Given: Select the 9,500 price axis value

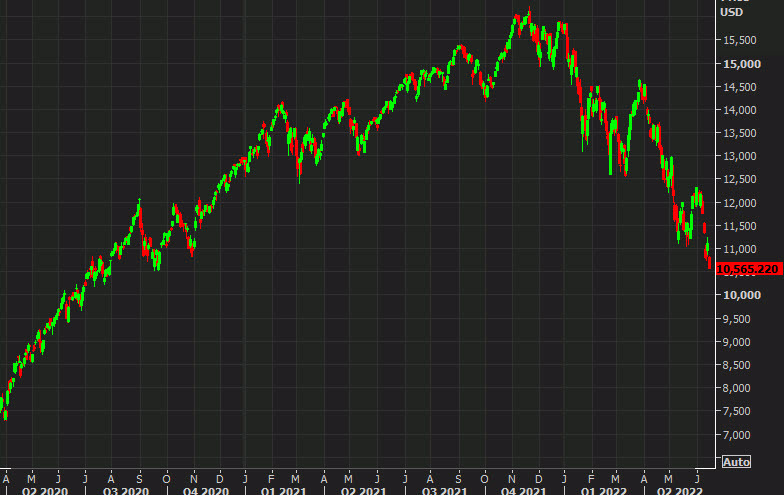Looking at the screenshot, I should (737, 319).
